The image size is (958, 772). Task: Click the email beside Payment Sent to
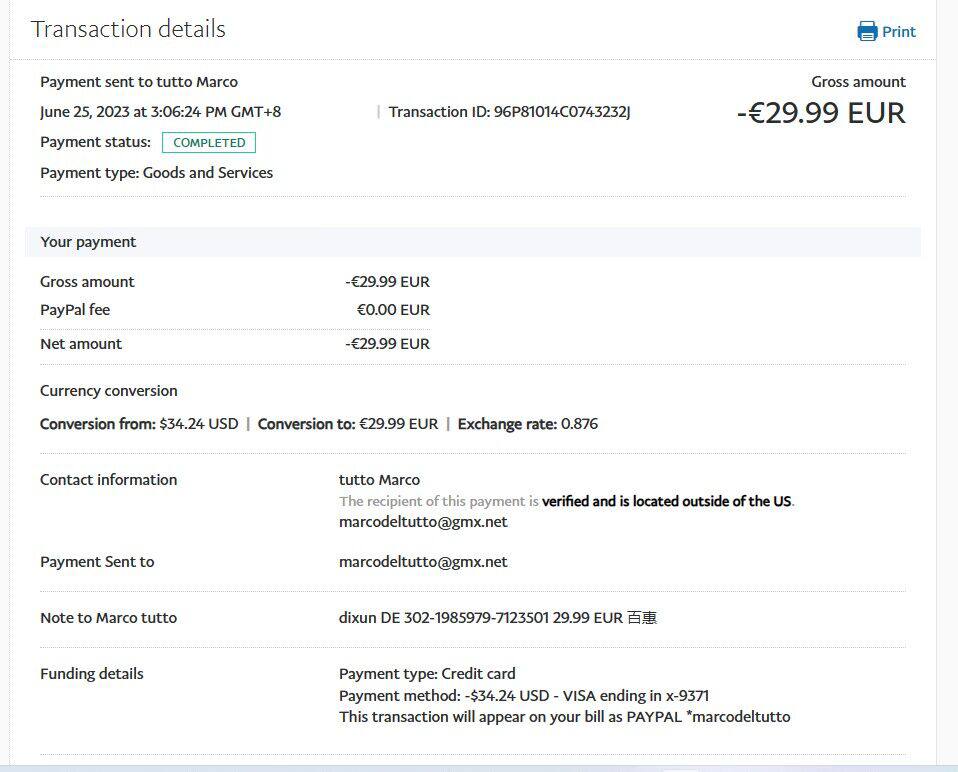(x=423, y=562)
